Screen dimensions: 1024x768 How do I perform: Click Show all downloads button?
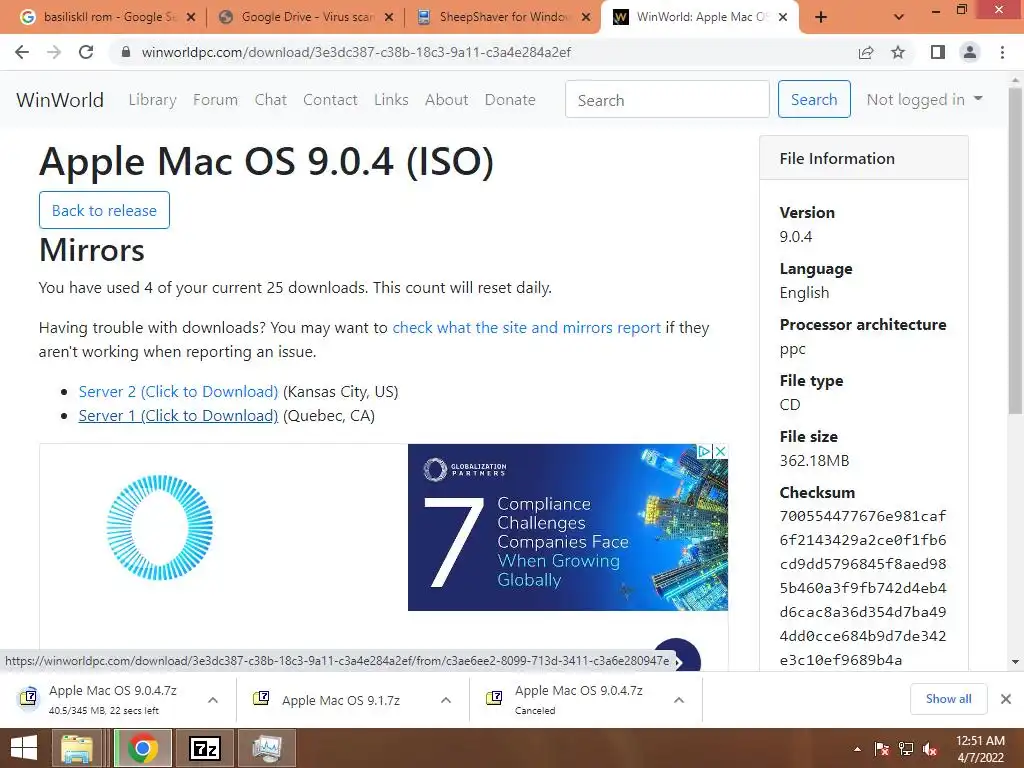[x=948, y=699]
